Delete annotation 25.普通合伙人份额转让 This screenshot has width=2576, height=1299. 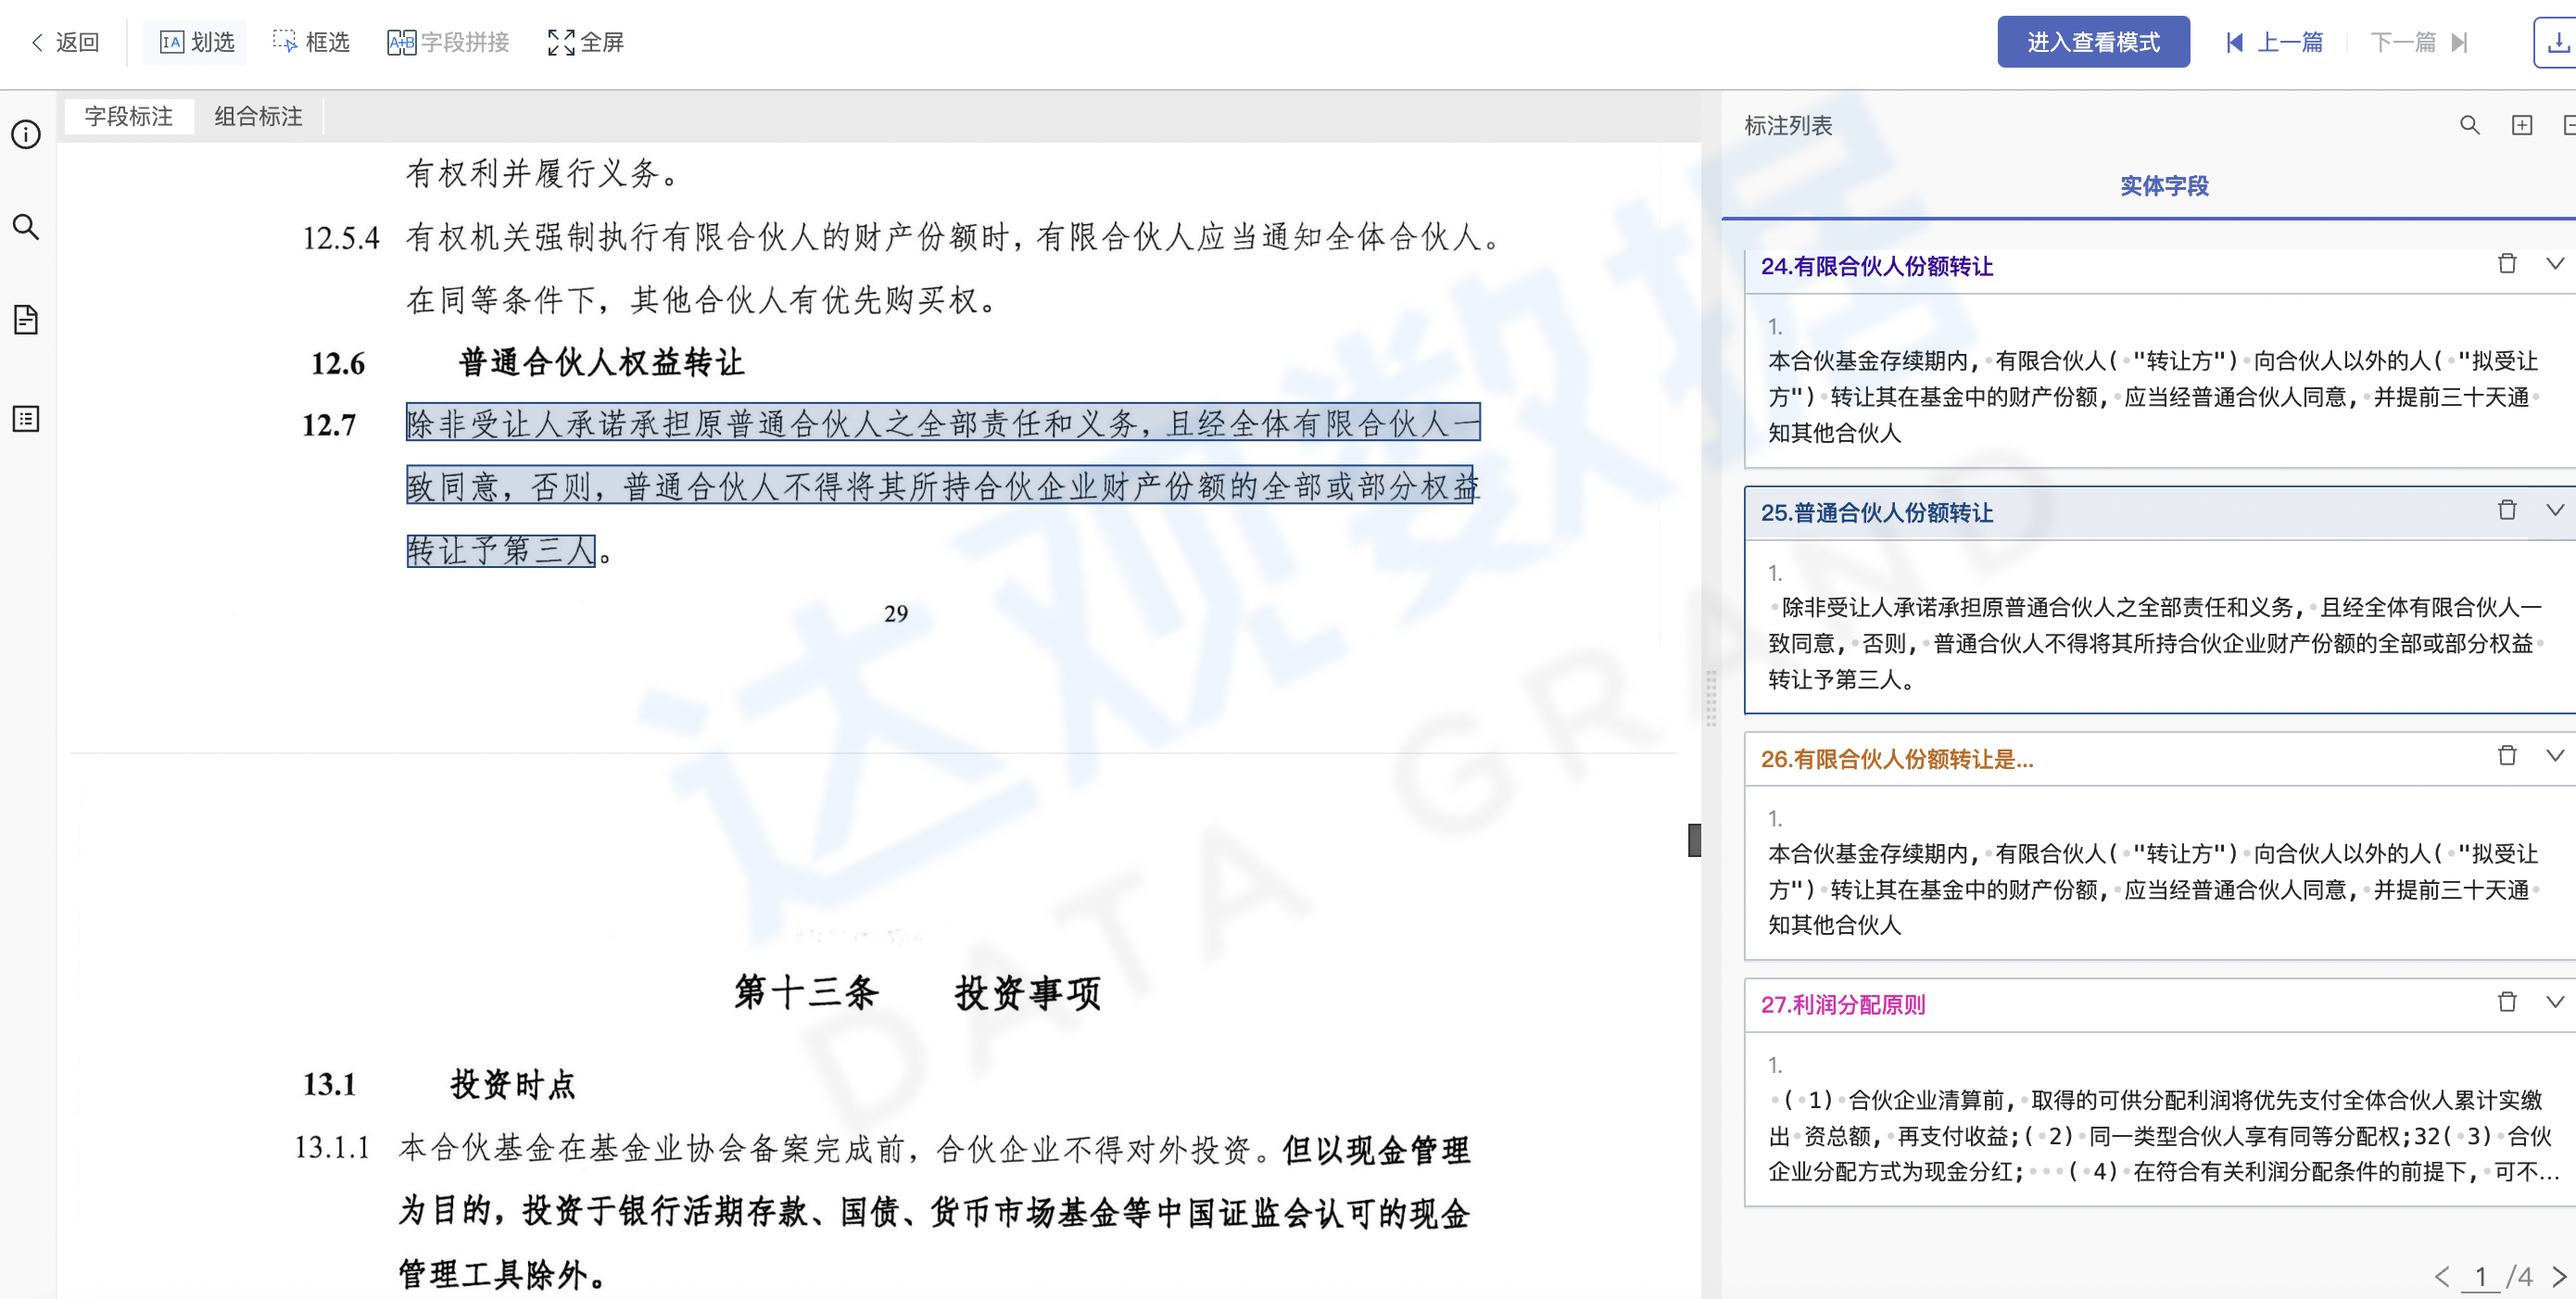pyautogui.click(x=2507, y=510)
